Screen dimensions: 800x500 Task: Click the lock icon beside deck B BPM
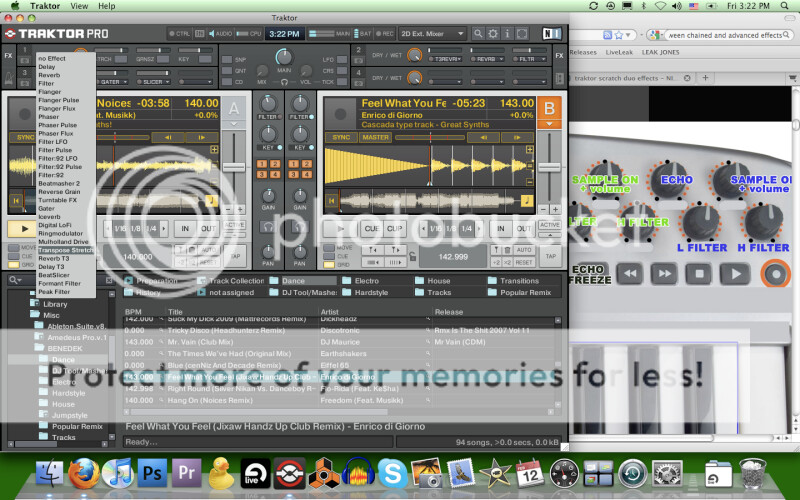coord(413,256)
